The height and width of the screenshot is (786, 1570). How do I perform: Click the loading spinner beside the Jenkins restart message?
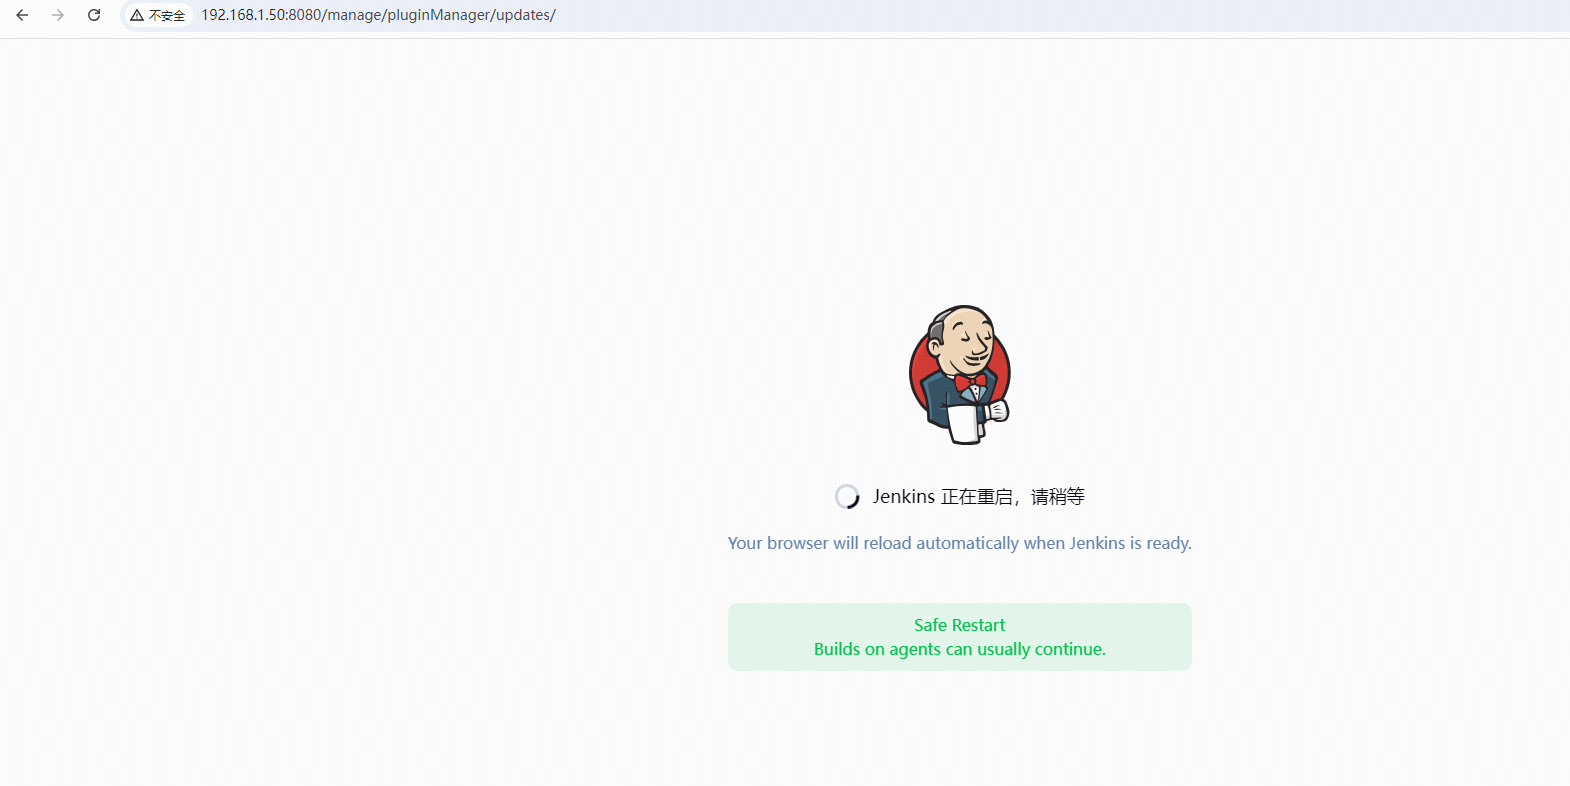click(x=847, y=497)
